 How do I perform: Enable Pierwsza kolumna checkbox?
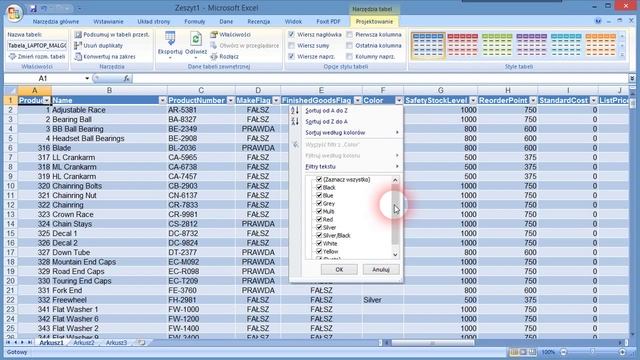(350, 35)
